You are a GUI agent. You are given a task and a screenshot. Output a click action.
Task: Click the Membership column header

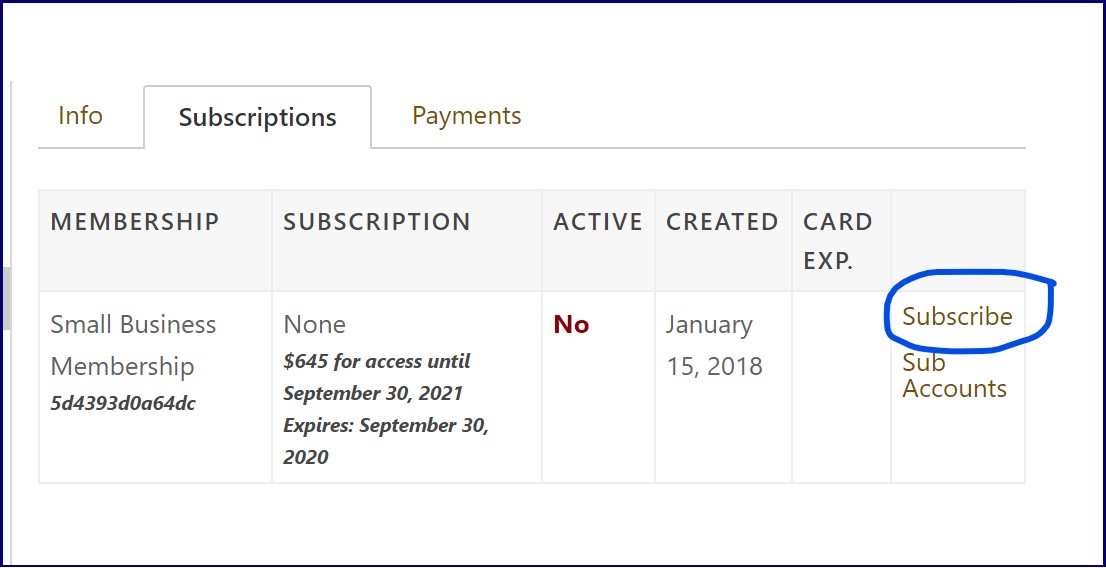(135, 222)
